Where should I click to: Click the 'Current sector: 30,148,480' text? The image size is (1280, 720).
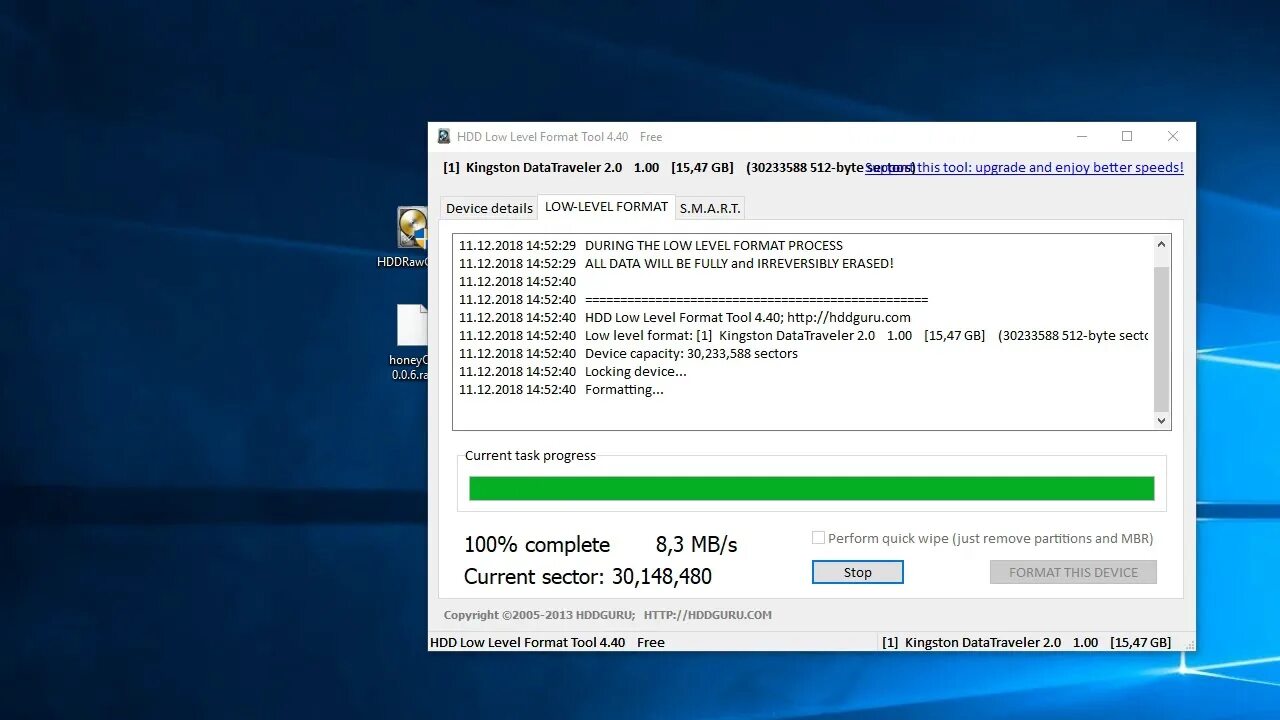point(588,577)
